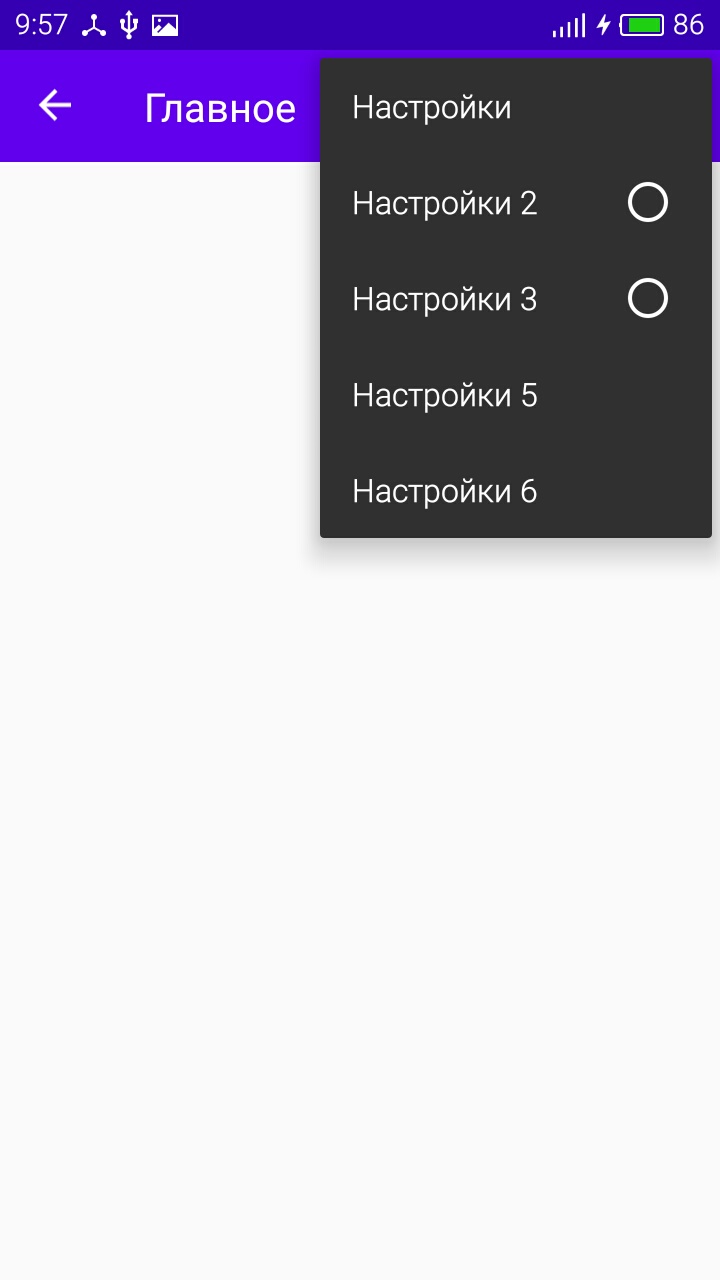Tap the battery percentage 86 indicator
The height and width of the screenshot is (1280, 720).
[688, 25]
